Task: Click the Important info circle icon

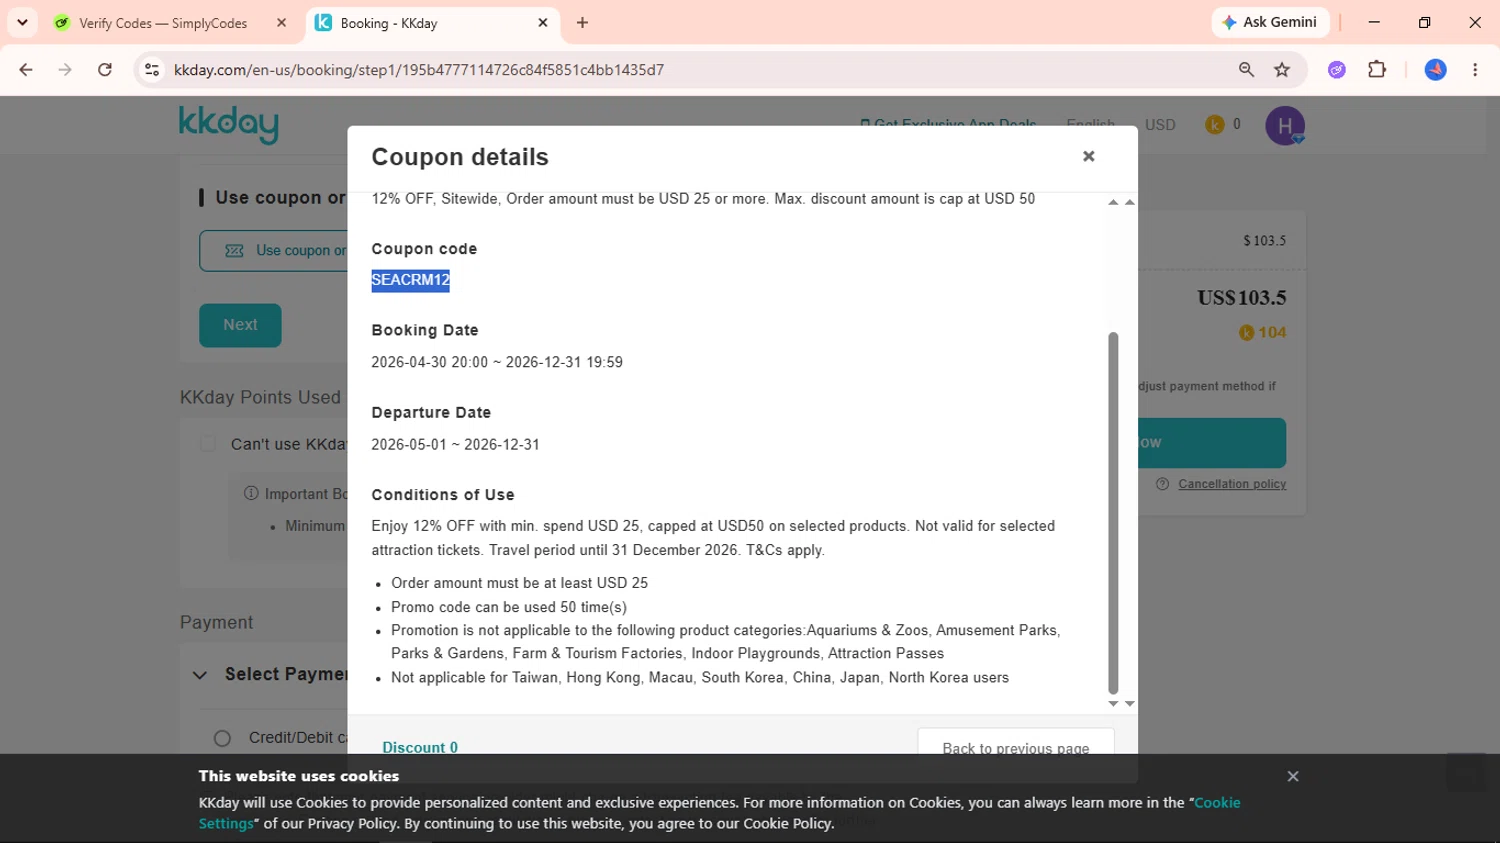Action: (x=251, y=493)
